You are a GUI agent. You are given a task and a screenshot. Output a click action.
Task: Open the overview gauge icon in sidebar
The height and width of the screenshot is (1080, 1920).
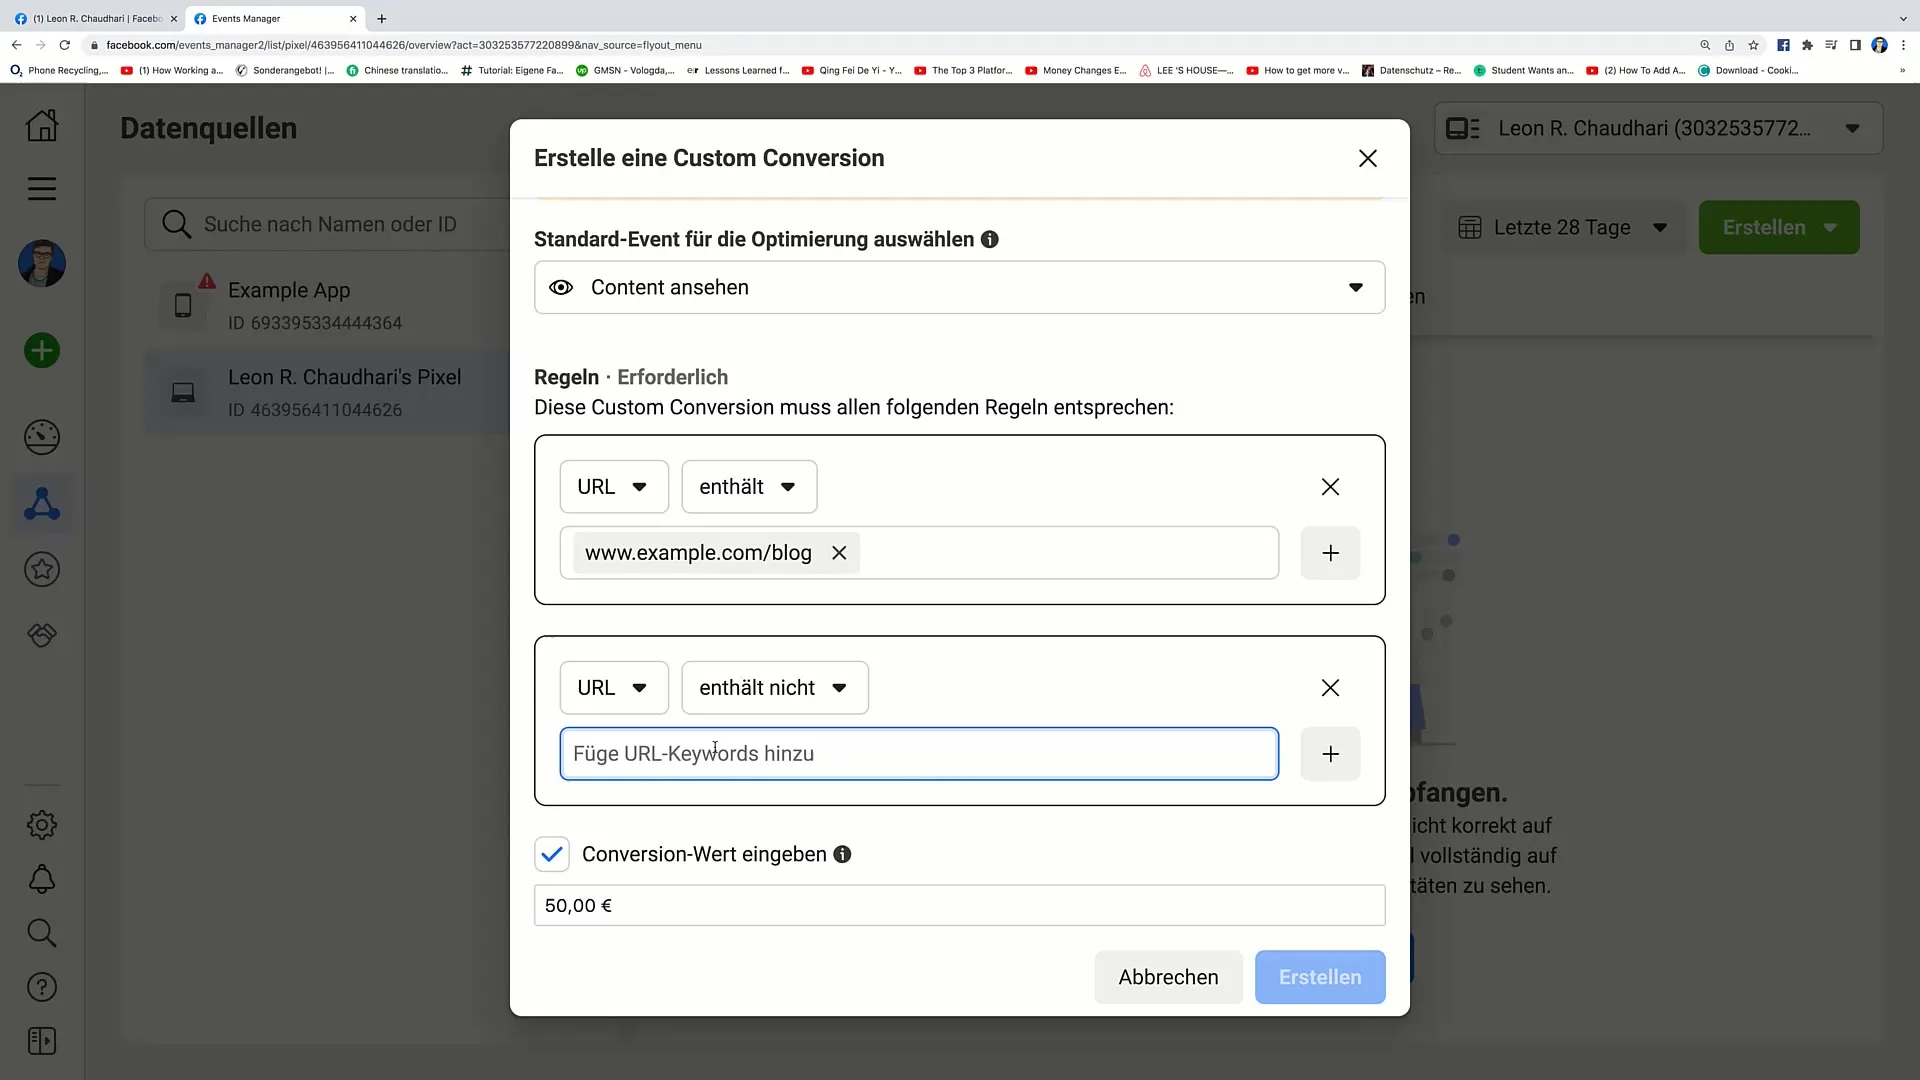42,437
